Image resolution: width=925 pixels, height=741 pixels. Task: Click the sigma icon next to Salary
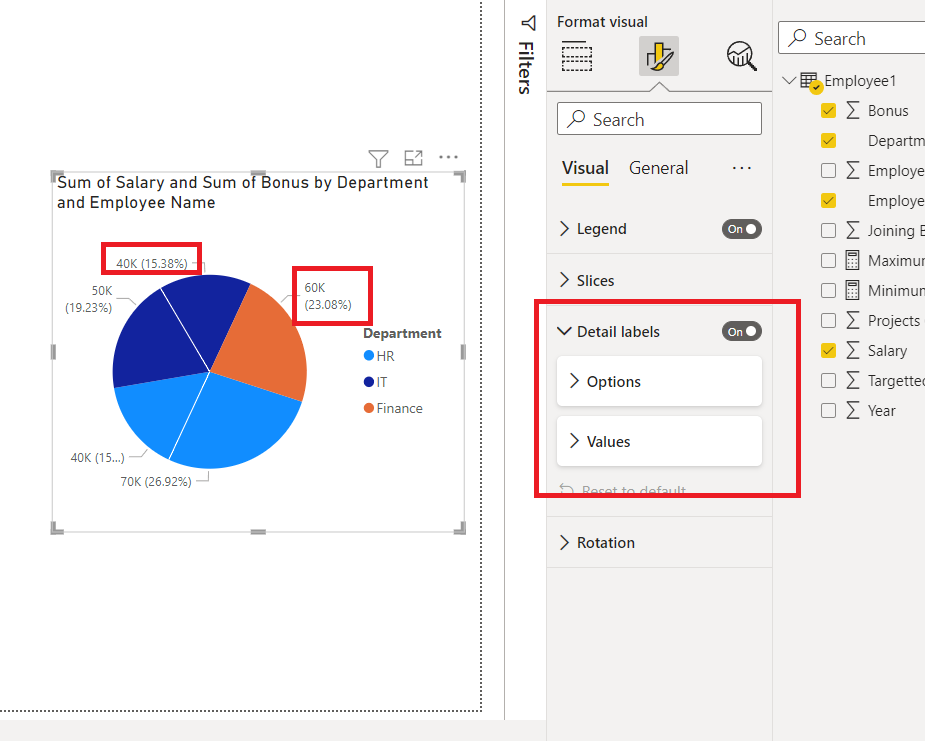(852, 350)
